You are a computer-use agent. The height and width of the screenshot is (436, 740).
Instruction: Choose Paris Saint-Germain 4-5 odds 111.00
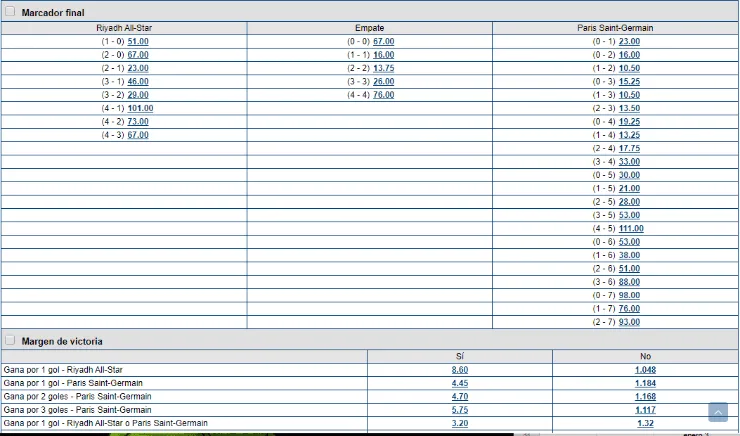631,228
